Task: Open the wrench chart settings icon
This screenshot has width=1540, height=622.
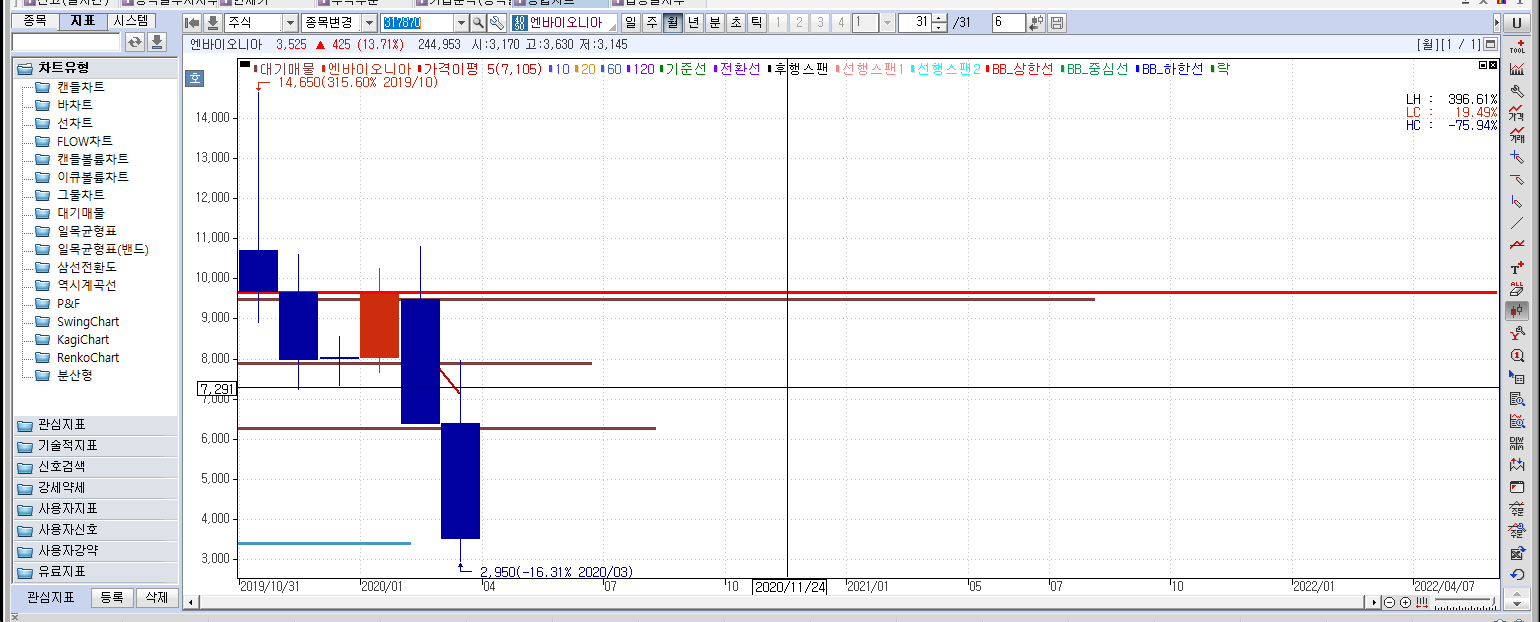Action: tap(1517, 91)
